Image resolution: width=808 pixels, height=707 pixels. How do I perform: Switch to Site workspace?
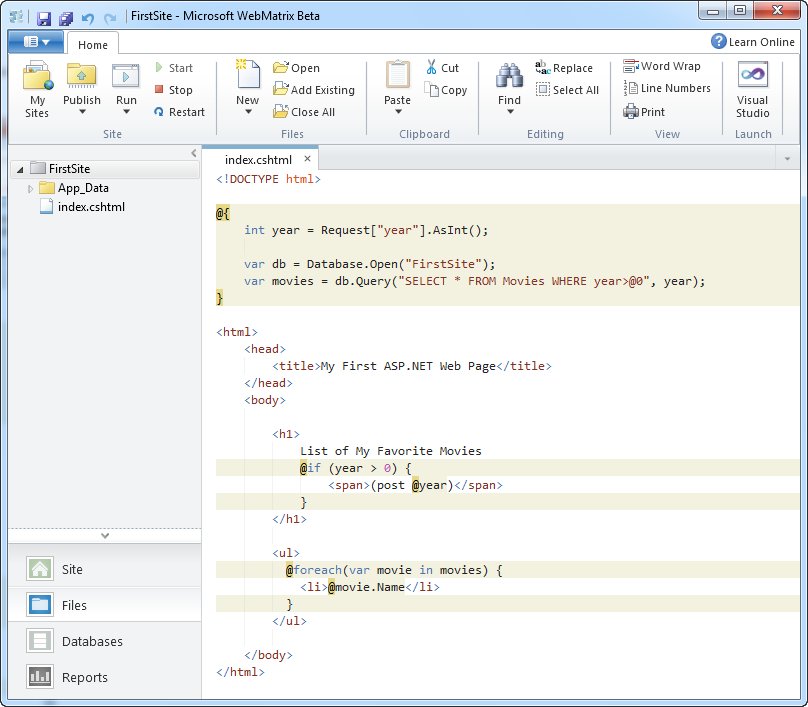[105, 569]
